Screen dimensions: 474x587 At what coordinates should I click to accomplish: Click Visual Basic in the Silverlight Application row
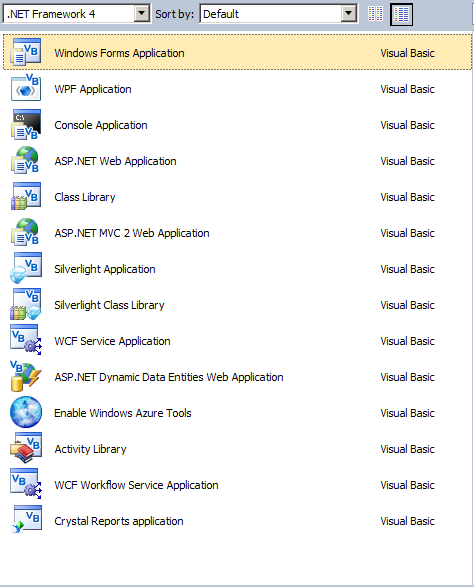[407, 269]
